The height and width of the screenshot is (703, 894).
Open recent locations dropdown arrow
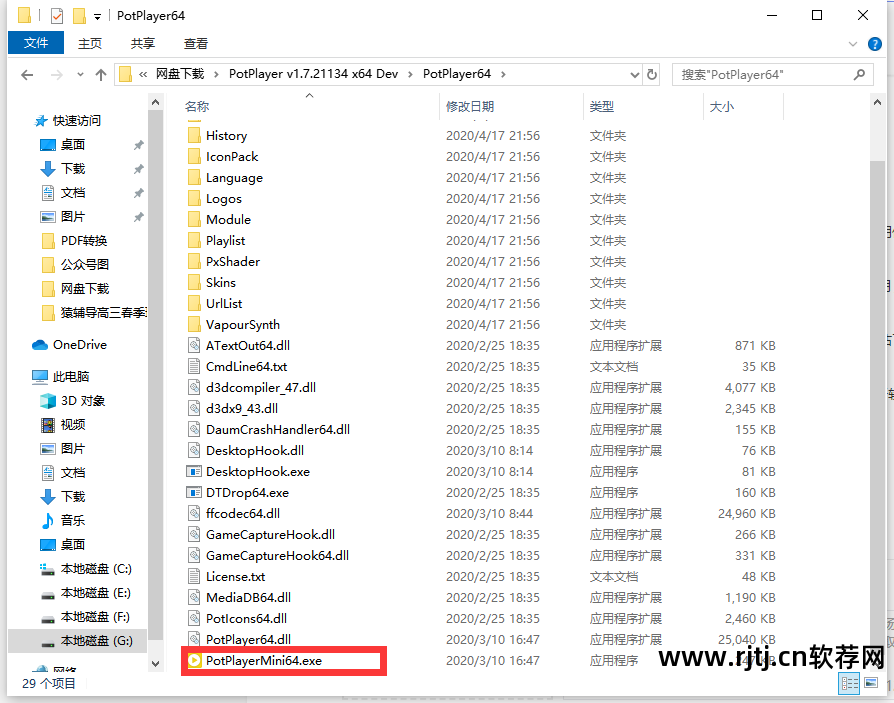[80, 75]
